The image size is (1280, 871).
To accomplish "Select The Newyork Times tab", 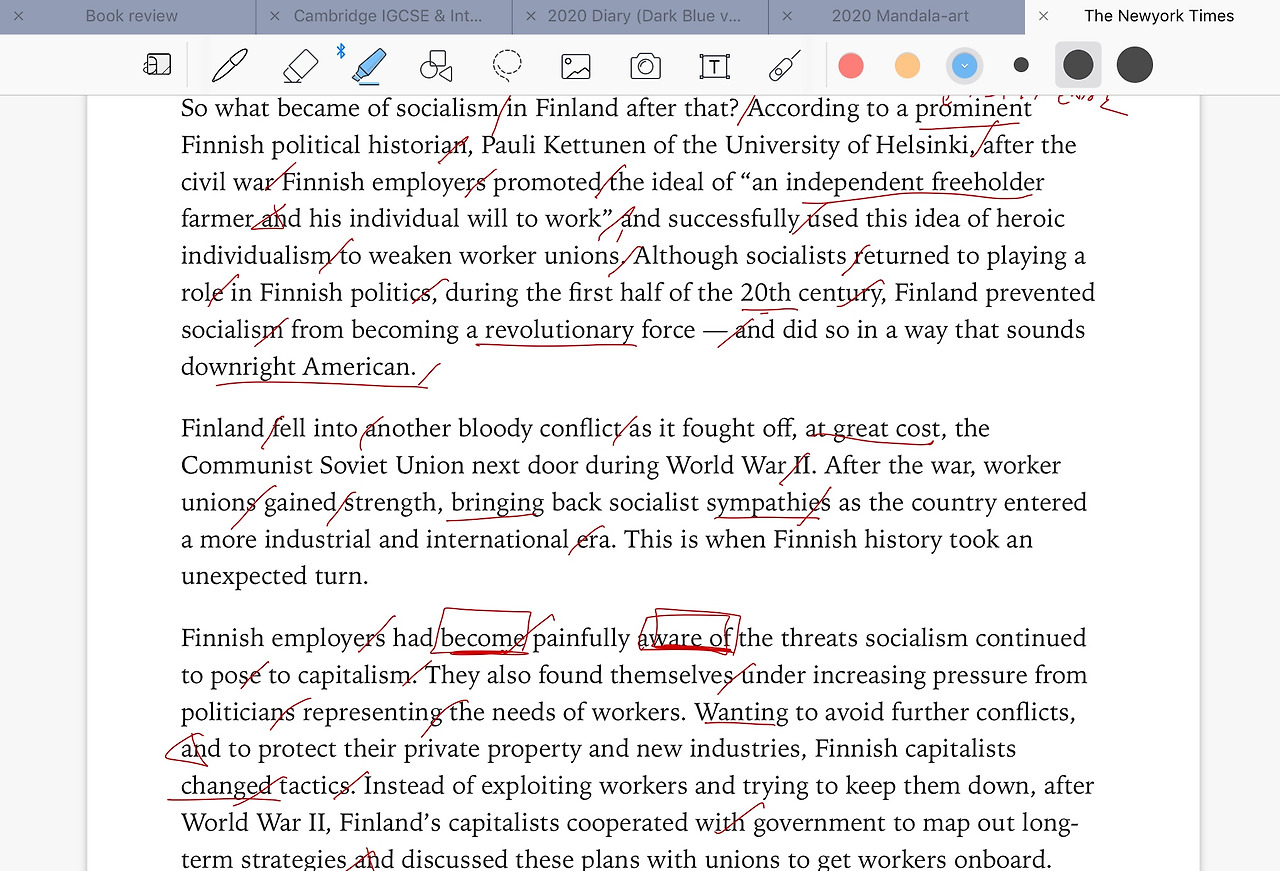I will click(x=1159, y=16).
